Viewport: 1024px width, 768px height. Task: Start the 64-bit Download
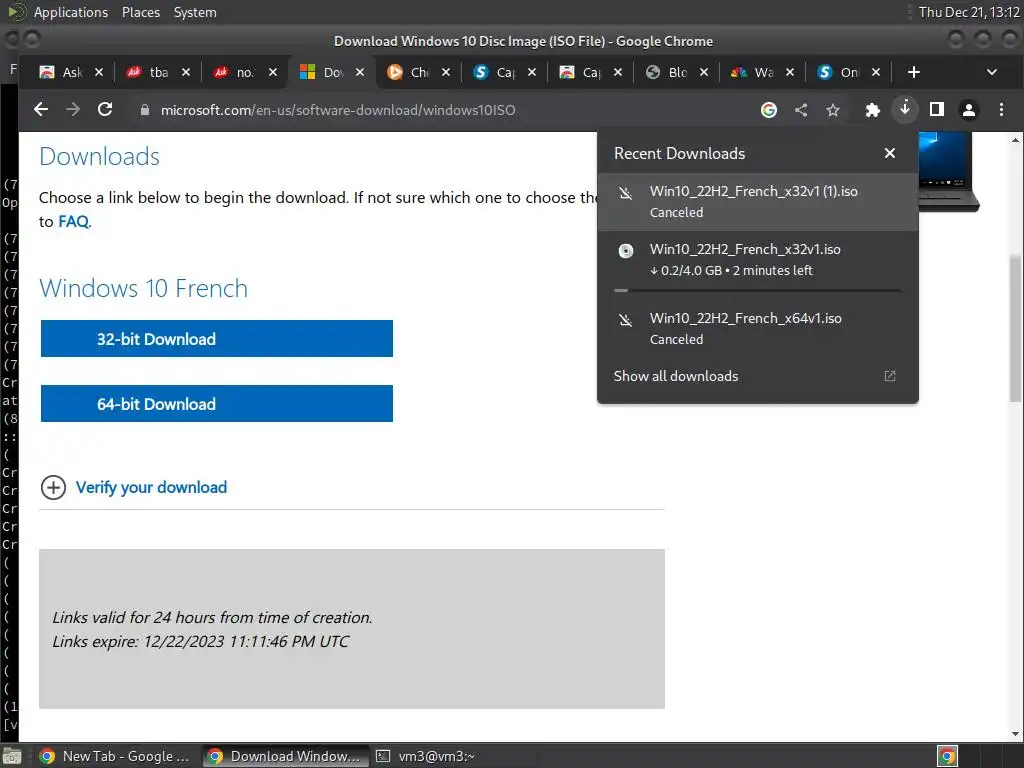(217, 404)
